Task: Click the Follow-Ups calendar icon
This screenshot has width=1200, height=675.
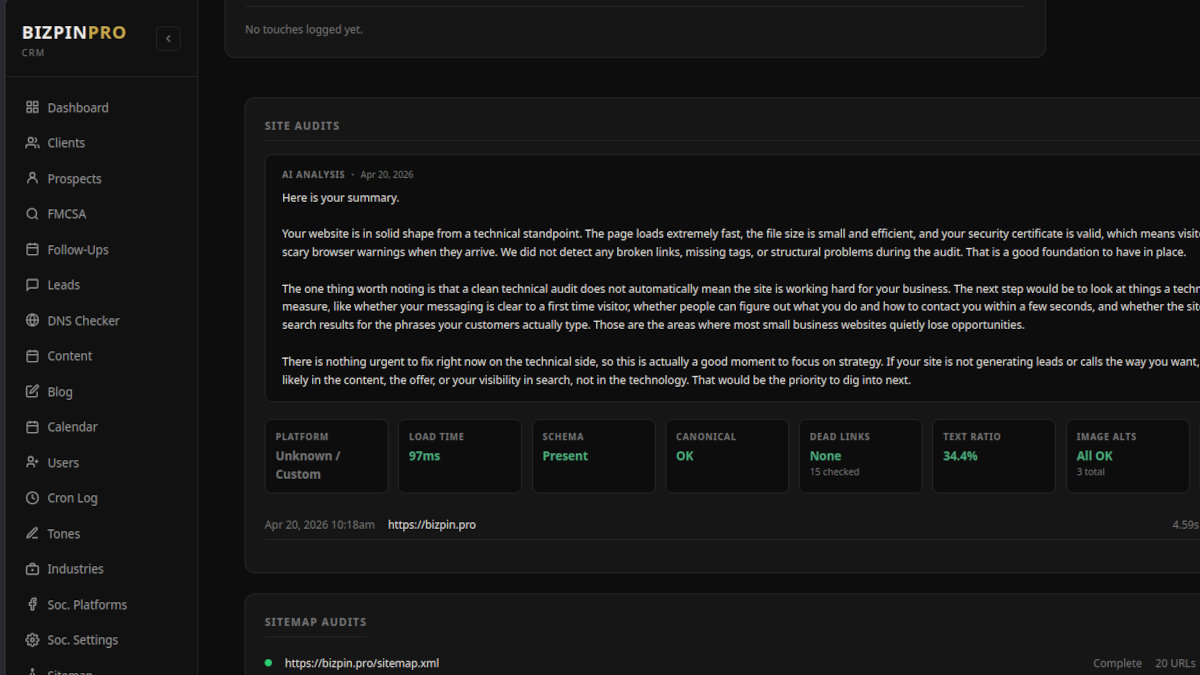Action: [32, 250]
